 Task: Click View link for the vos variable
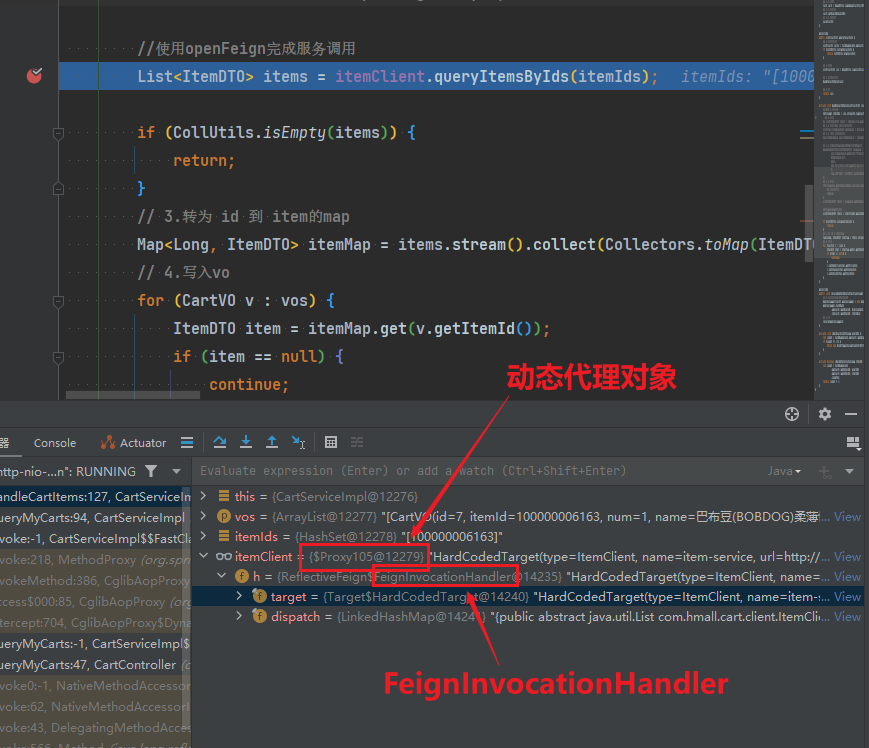pos(847,517)
